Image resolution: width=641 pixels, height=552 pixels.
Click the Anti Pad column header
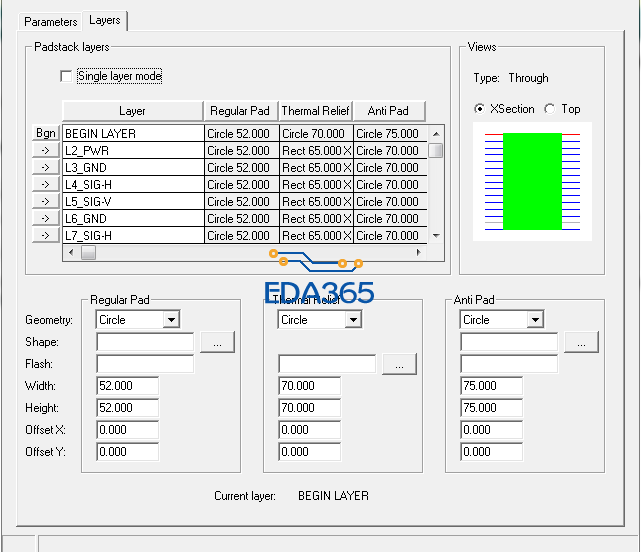(389, 111)
